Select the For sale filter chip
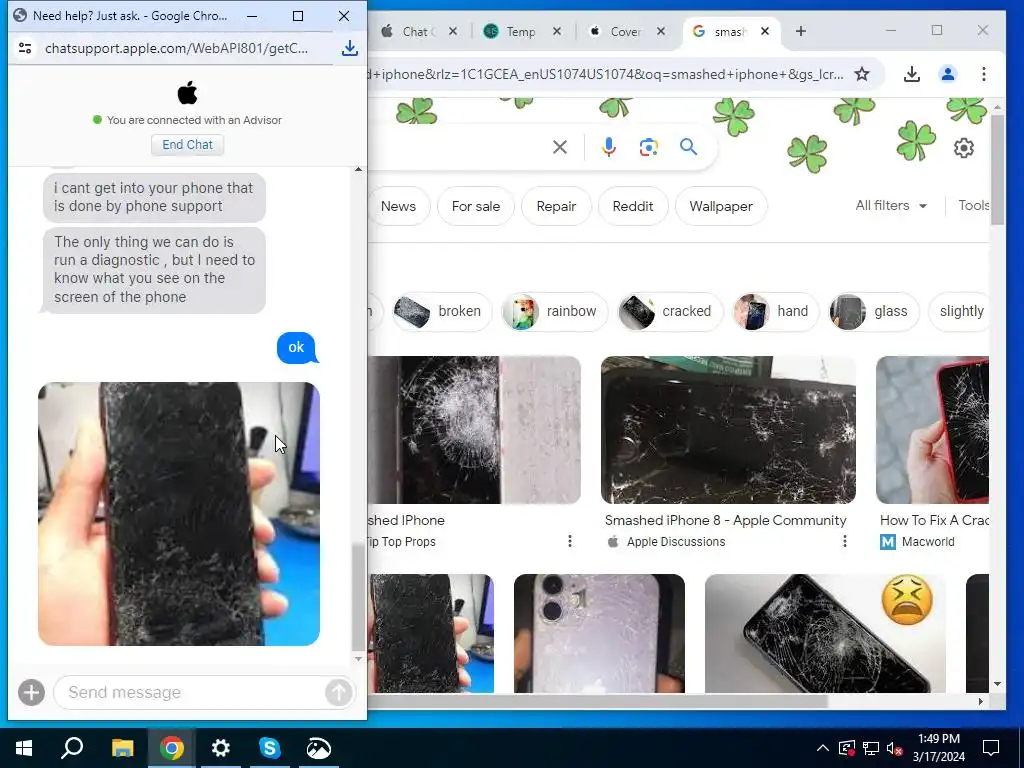This screenshot has height=768, width=1024. [x=475, y=206]
